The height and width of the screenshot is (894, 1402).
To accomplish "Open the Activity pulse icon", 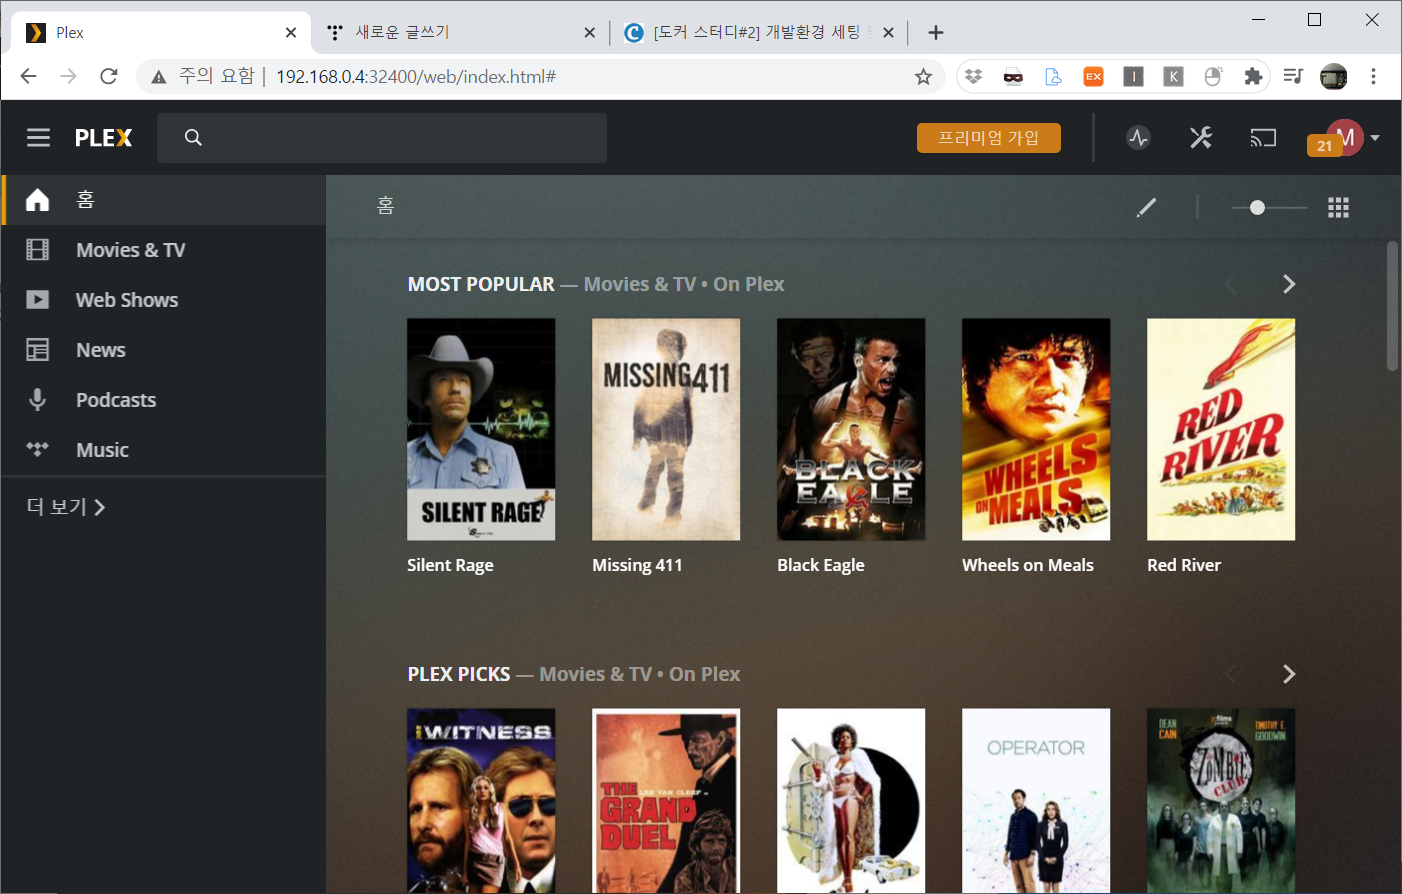I will (1138, 138).
